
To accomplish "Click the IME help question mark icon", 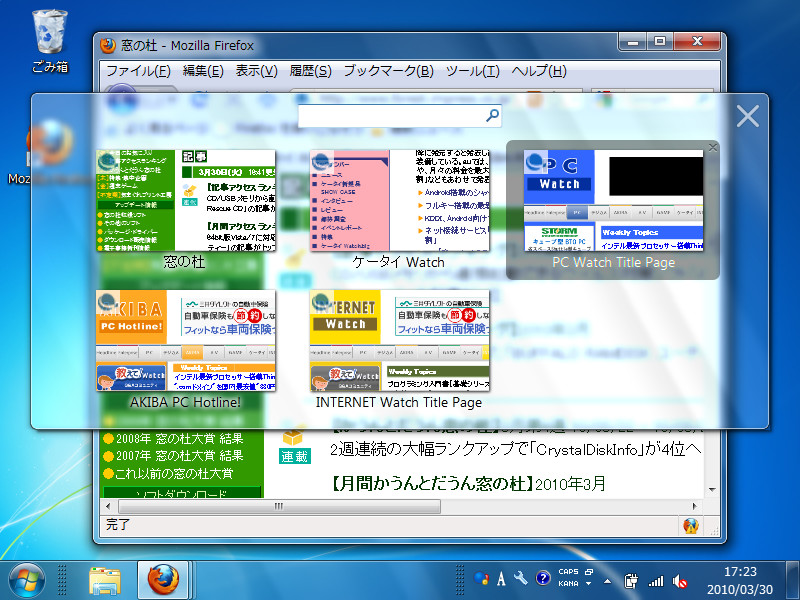I will (542, 578).
